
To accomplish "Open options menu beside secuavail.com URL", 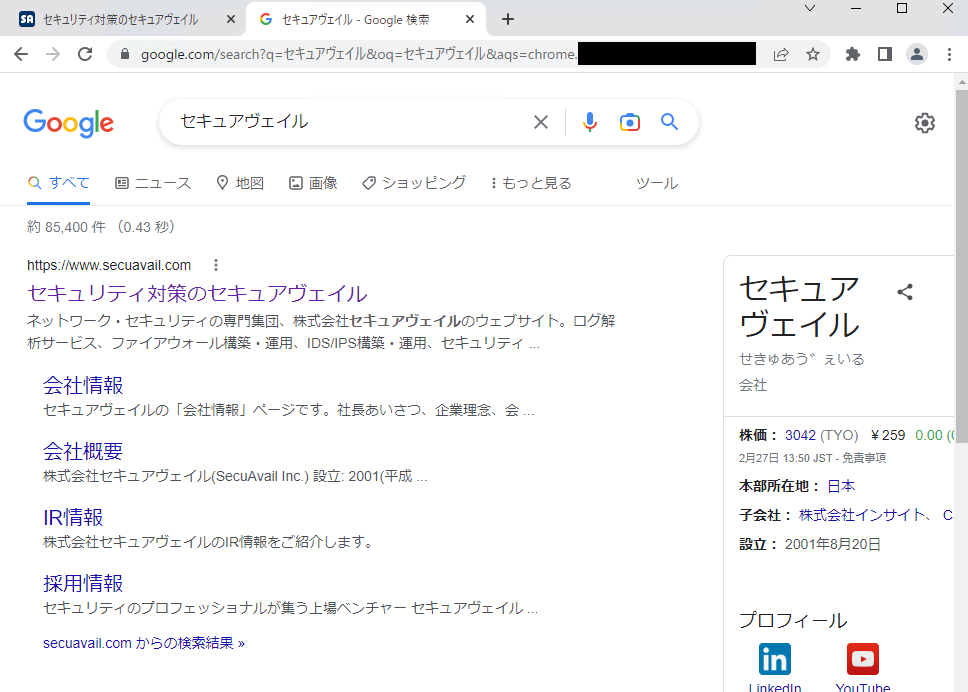I will pyautogui.click(x=215, y=265).
